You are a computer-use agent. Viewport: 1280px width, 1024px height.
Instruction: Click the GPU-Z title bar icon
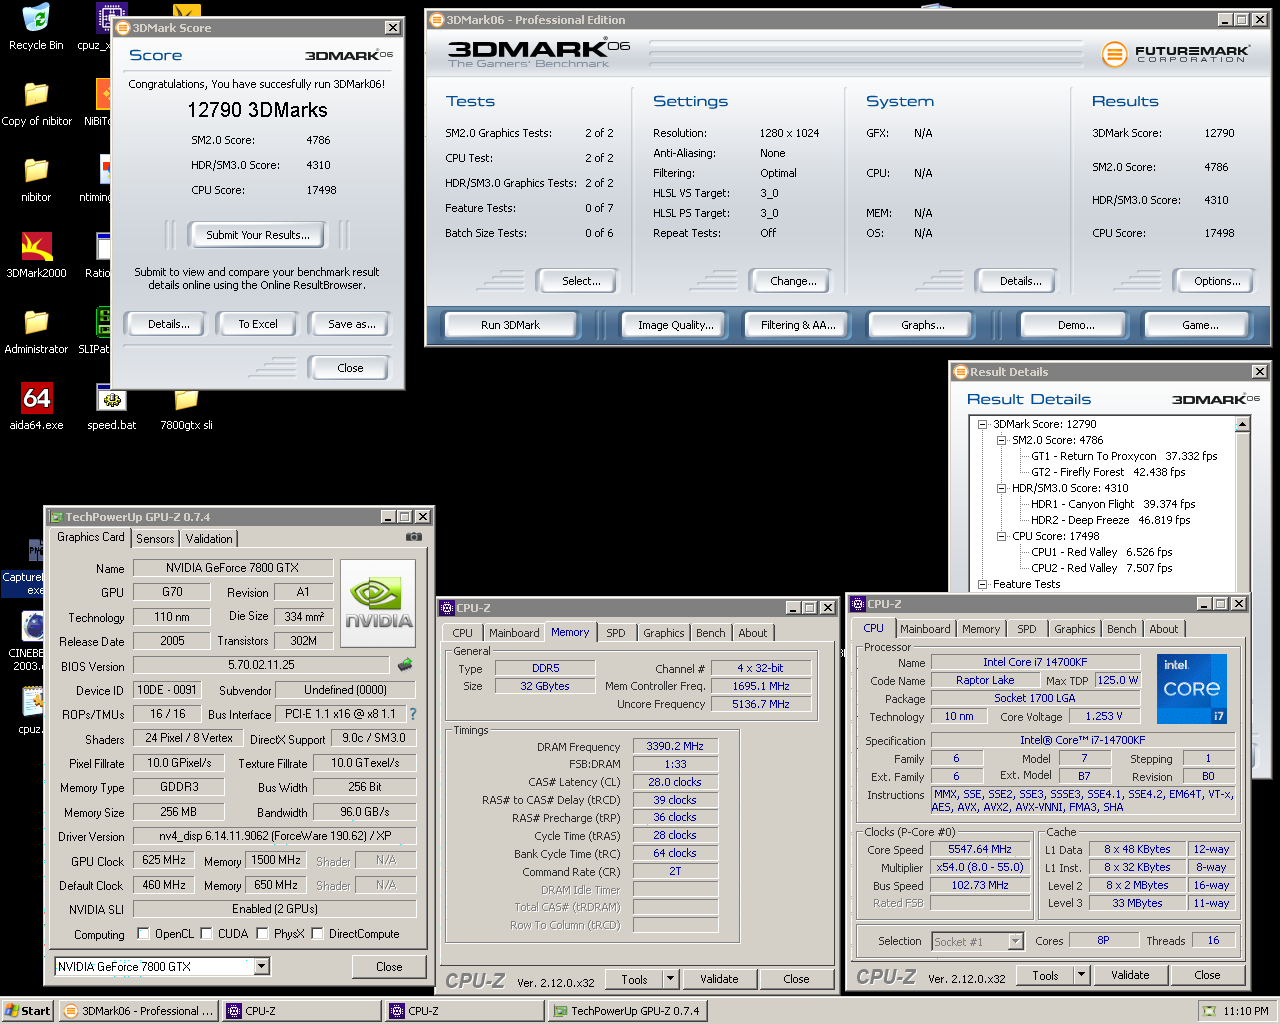coord(57,517)
